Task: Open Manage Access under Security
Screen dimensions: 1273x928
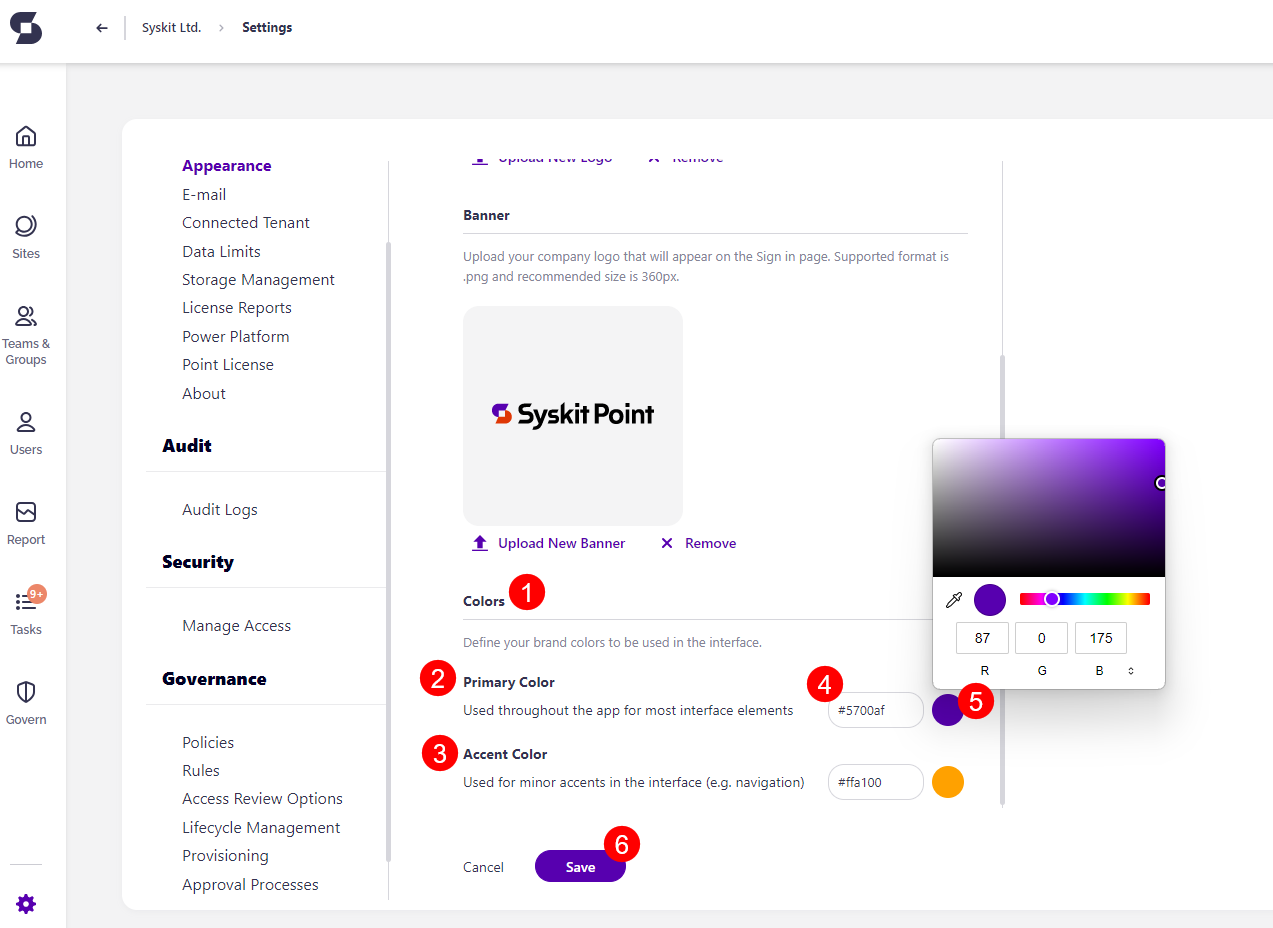Action: [237, 626]
